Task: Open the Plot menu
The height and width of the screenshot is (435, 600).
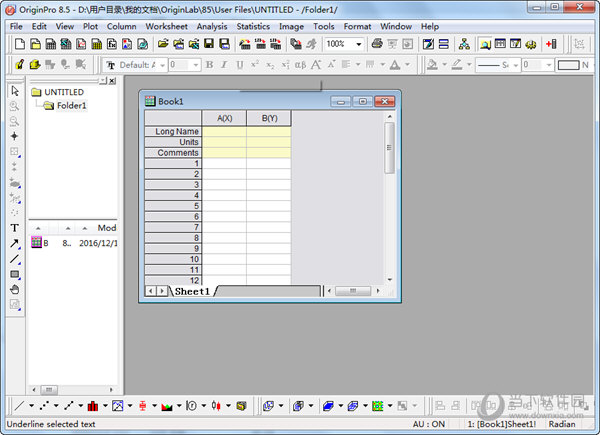Action: coord(90,26)
